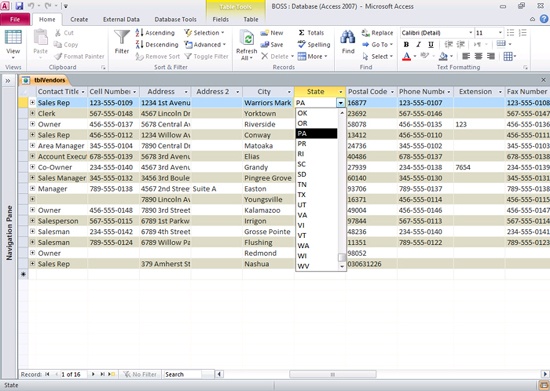550x391 pixels.
Task: Open City column header filter arrow
Action: pyautogui.click(x=289, y=92)
